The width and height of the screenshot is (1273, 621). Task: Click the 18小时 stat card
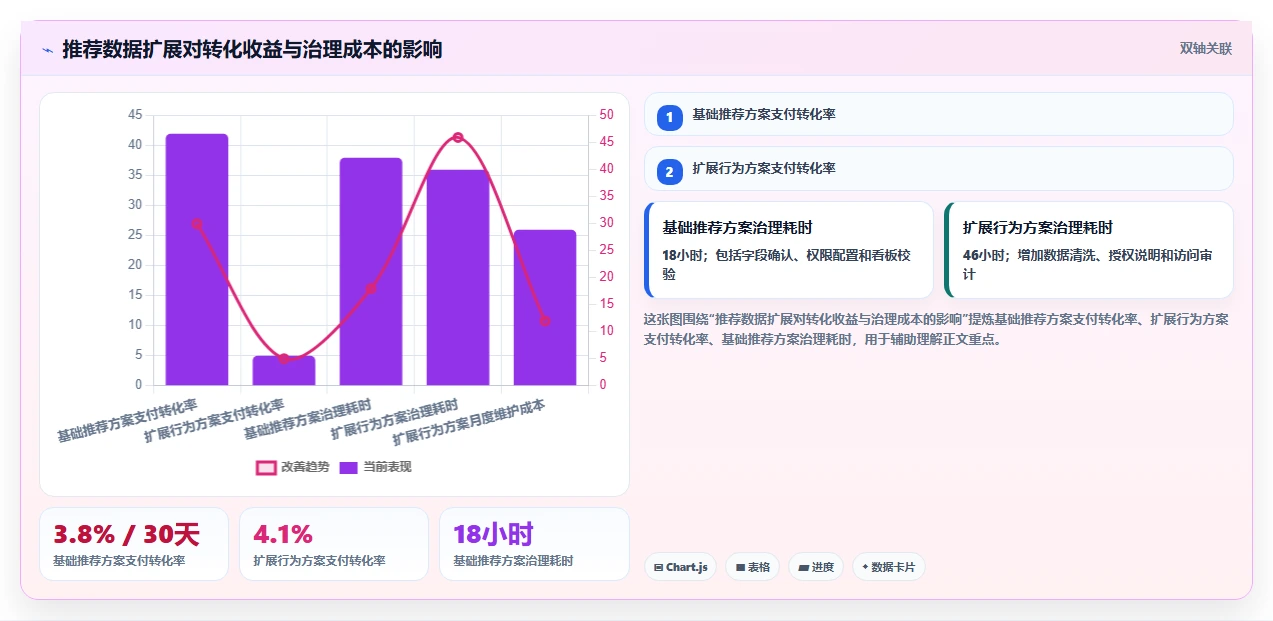(534, 544)
